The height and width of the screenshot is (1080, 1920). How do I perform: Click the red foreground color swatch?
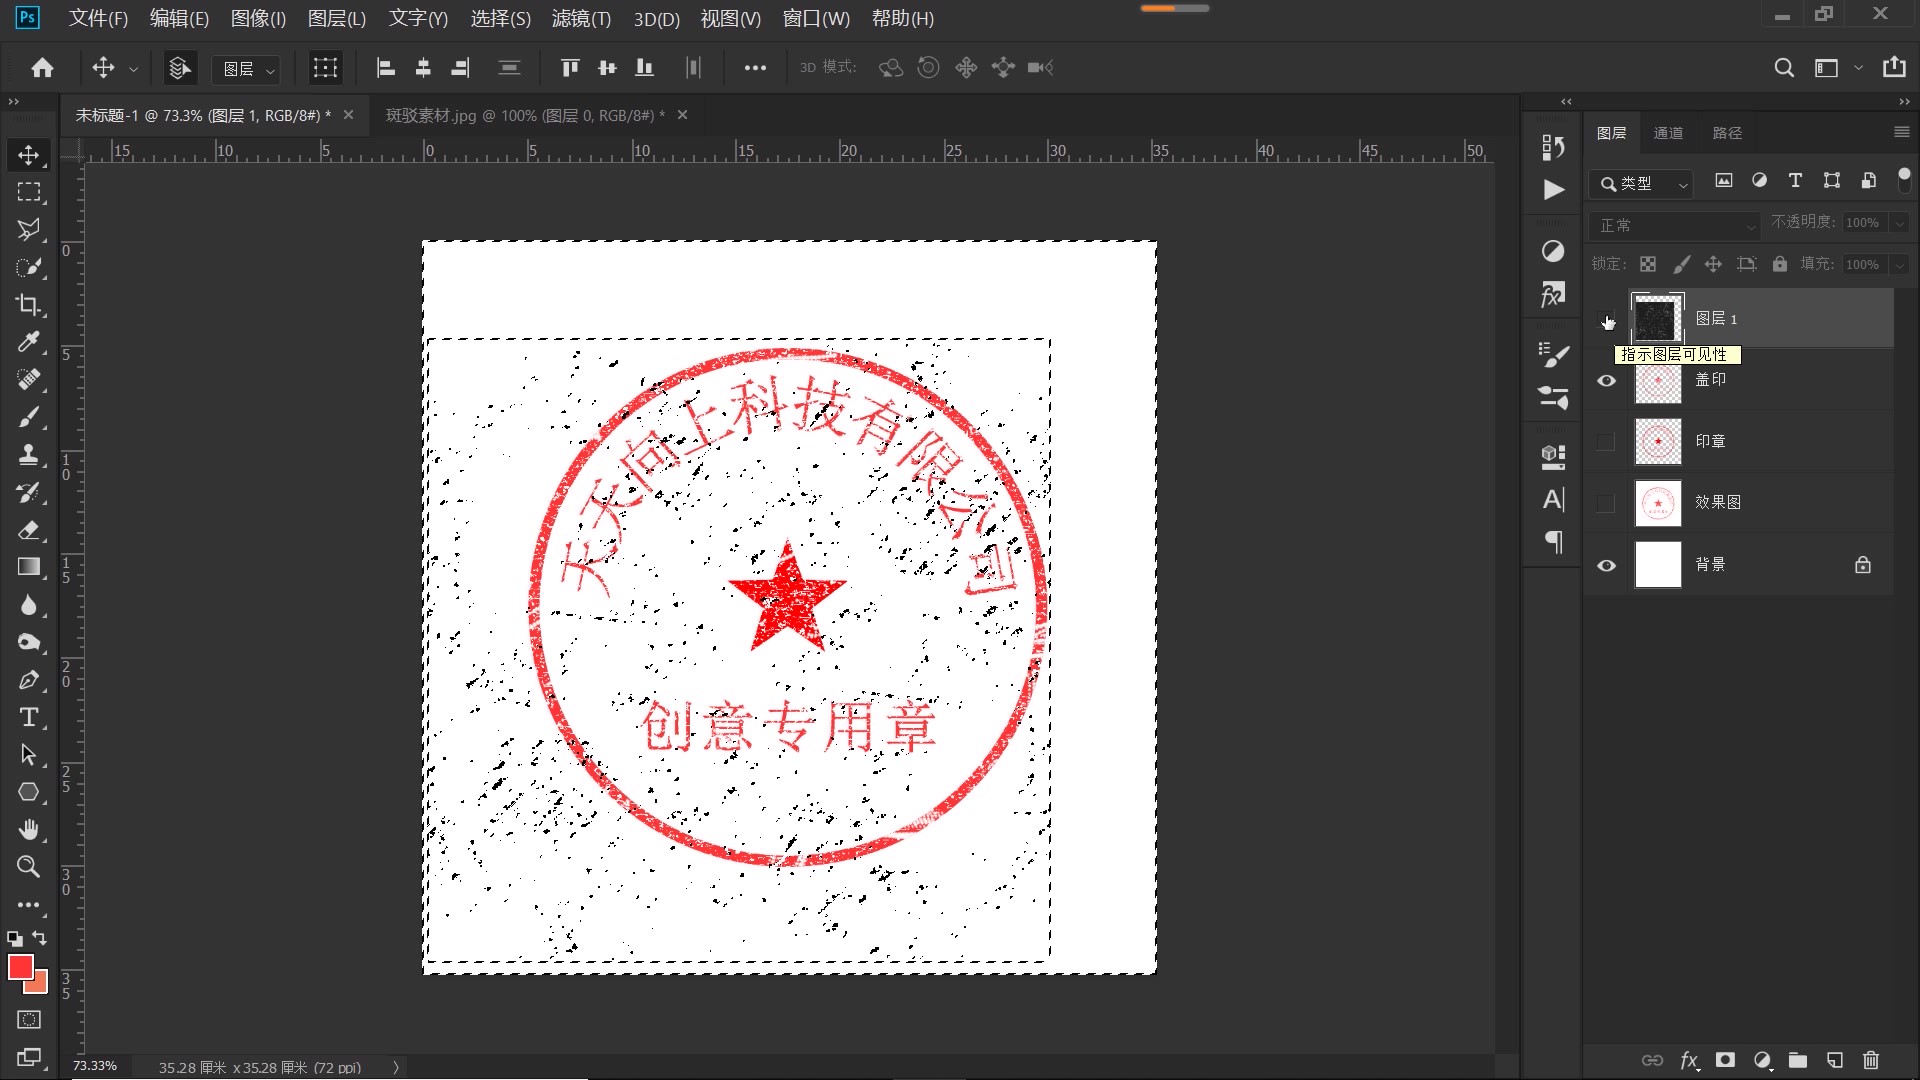[x=21, y=967]
